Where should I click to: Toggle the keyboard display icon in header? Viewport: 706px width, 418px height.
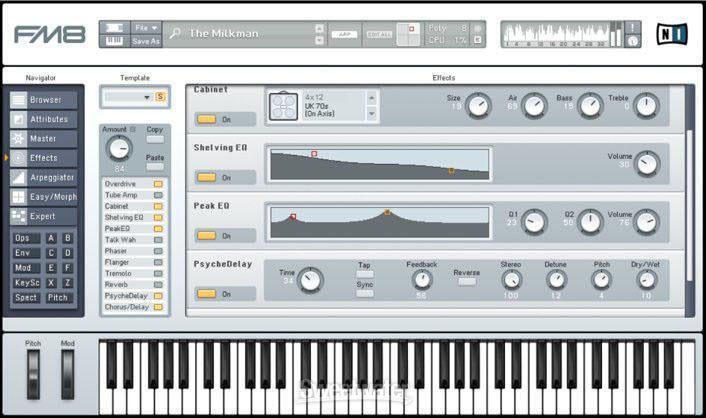tap(114, 41)
